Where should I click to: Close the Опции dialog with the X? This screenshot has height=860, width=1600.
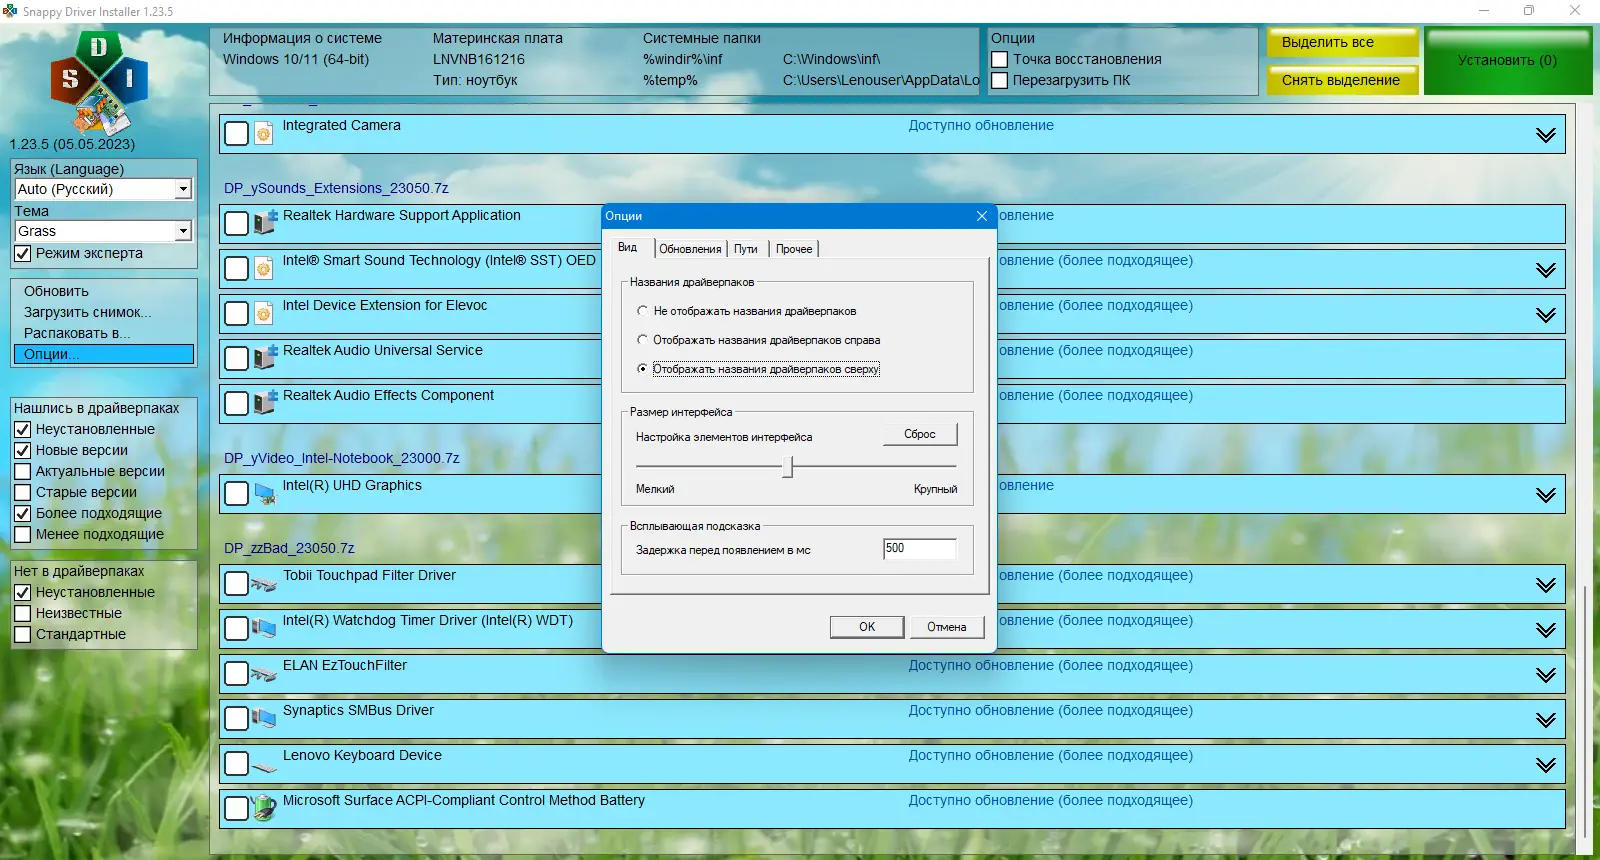[982, 216]
